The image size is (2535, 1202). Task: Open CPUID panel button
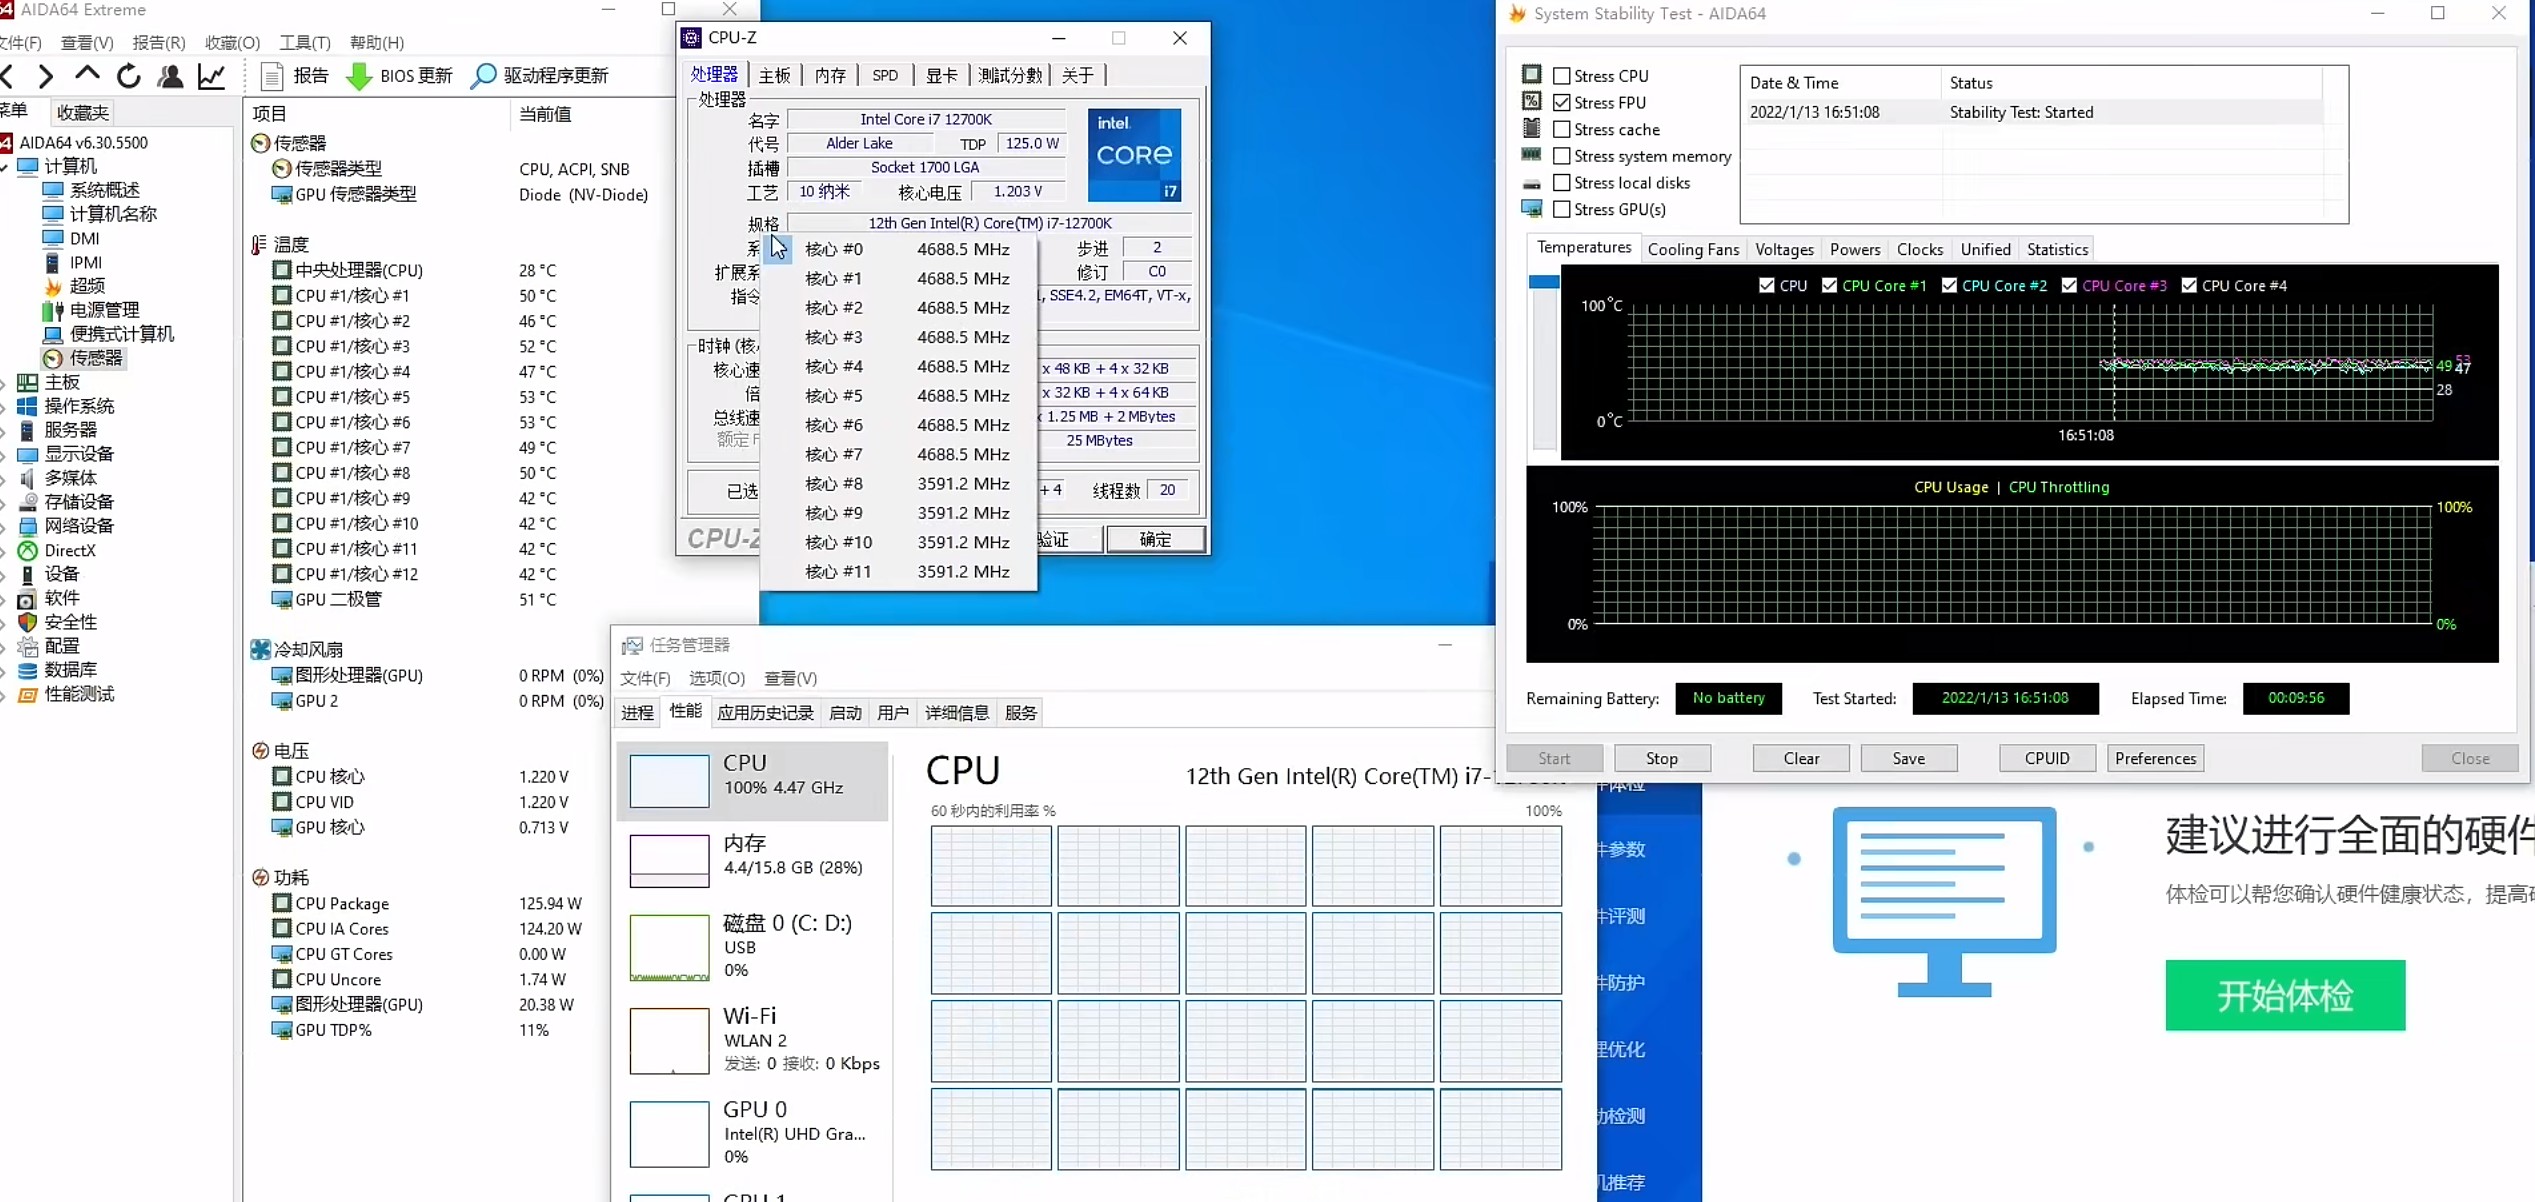2047,758
